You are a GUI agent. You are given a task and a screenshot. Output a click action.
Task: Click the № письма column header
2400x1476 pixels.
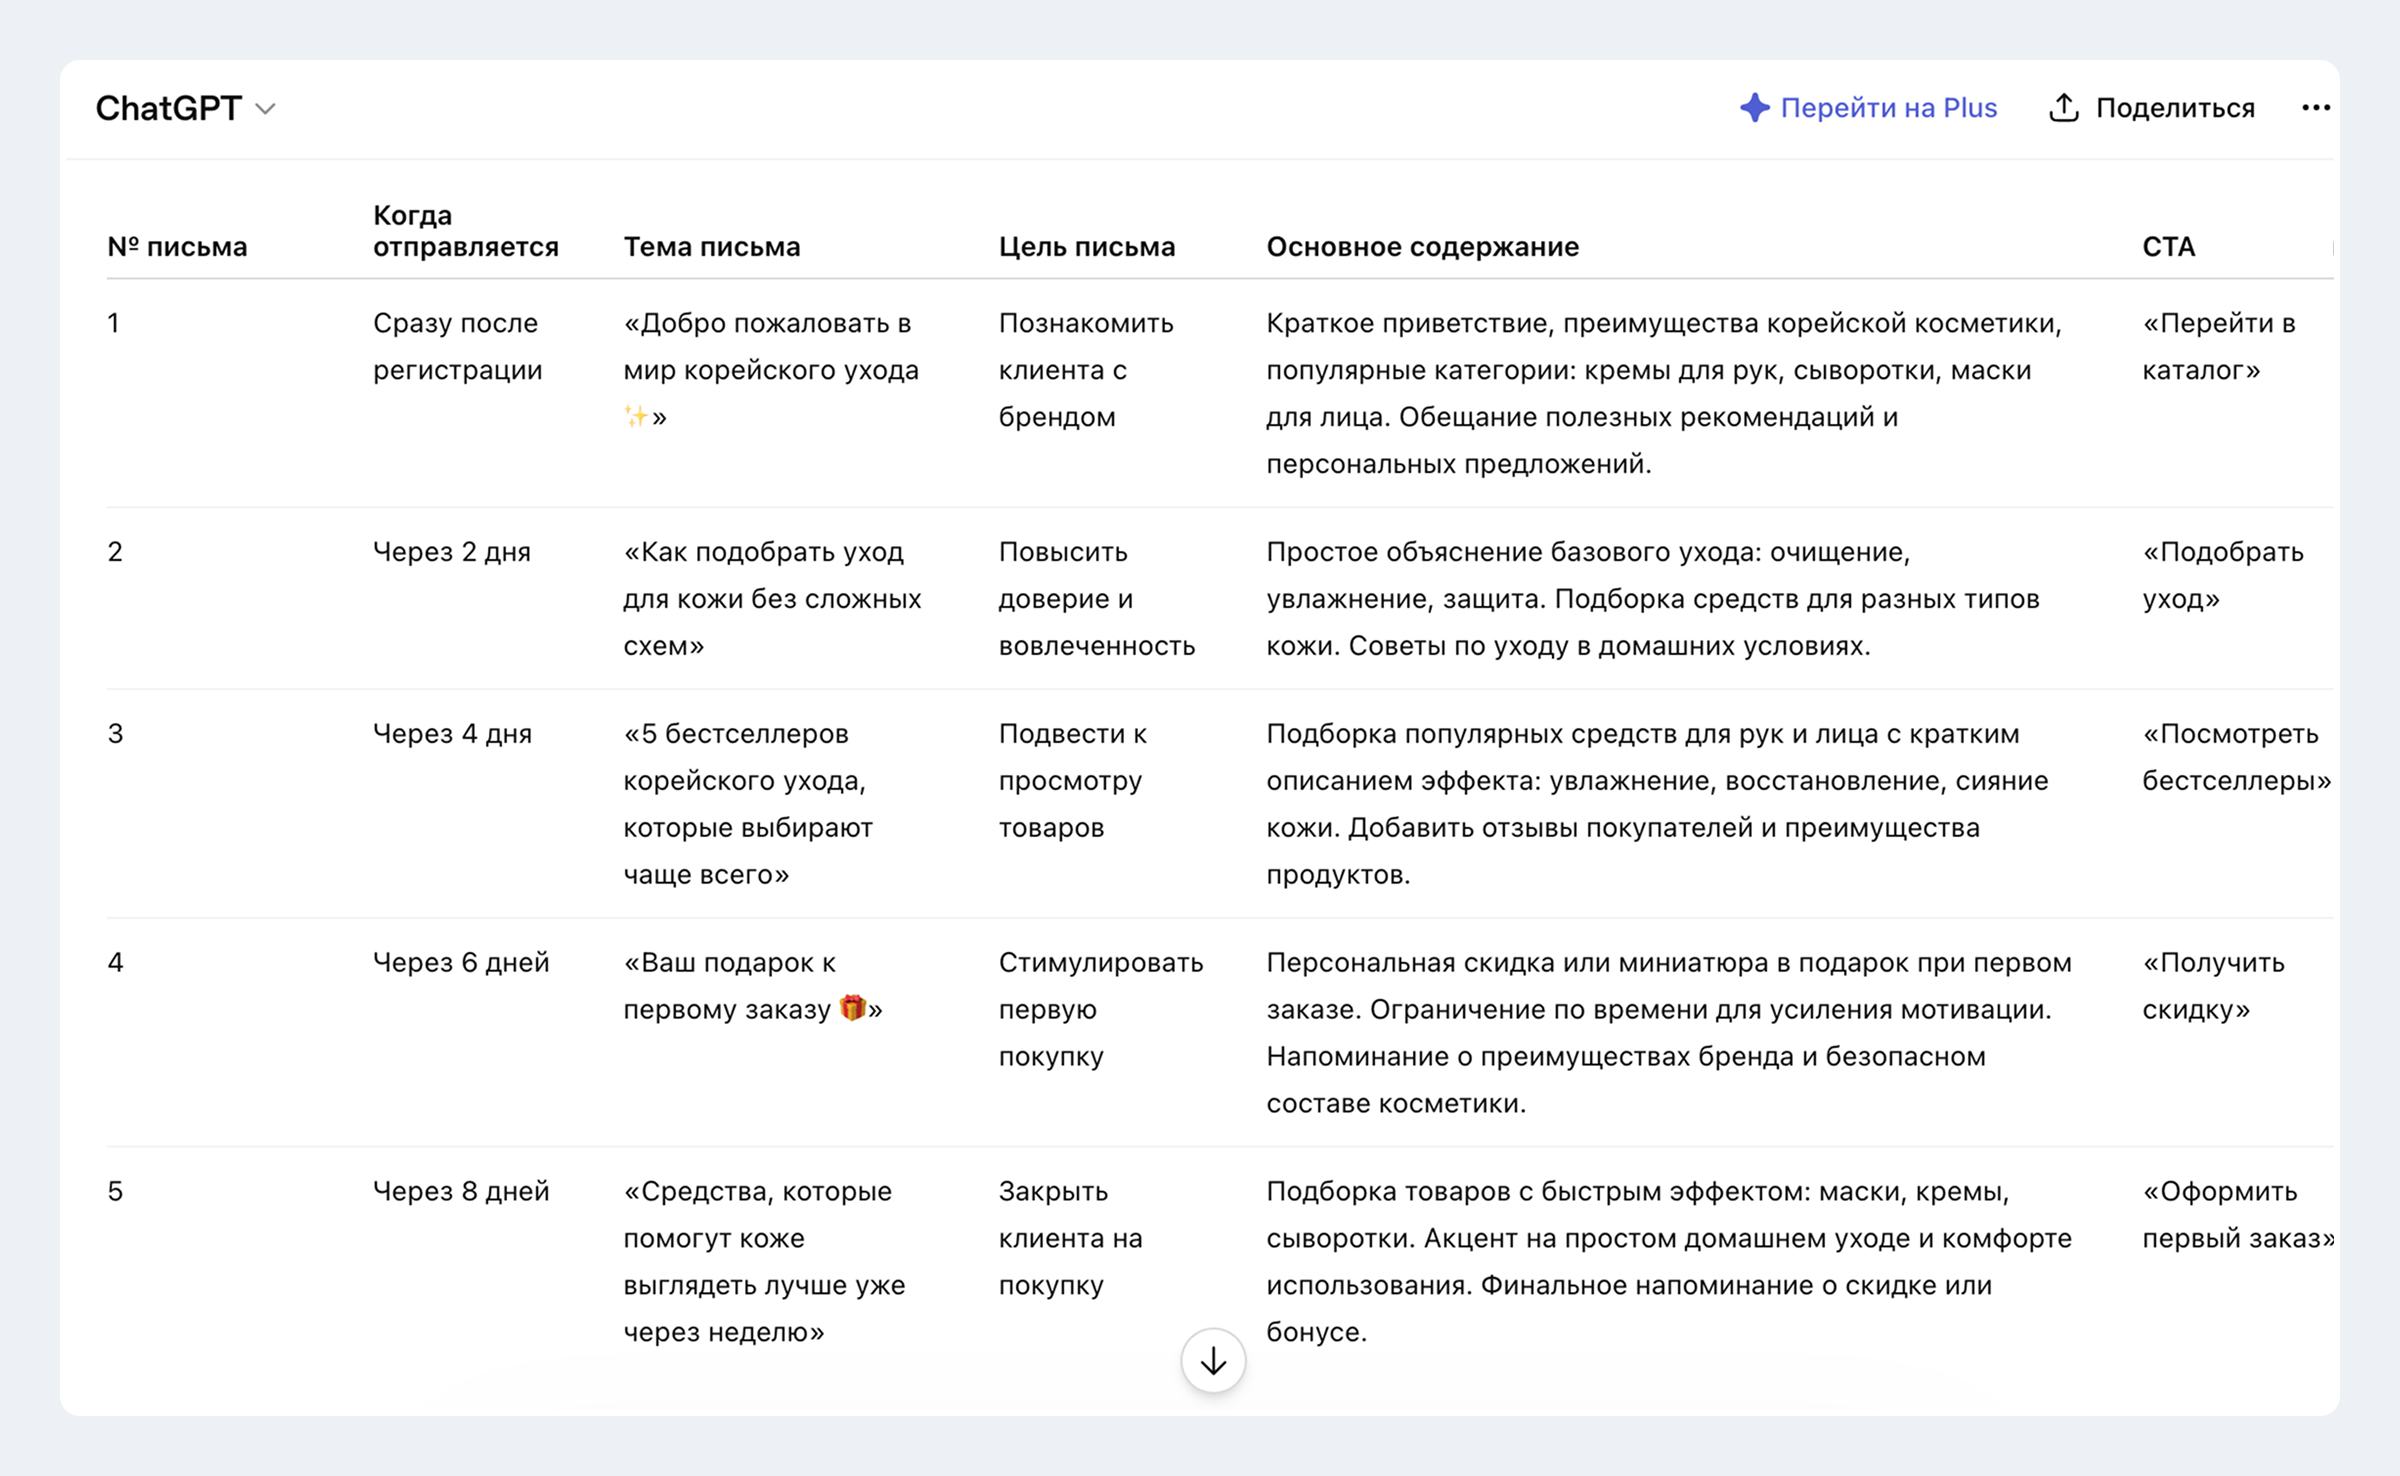click(x=177, y=246)
